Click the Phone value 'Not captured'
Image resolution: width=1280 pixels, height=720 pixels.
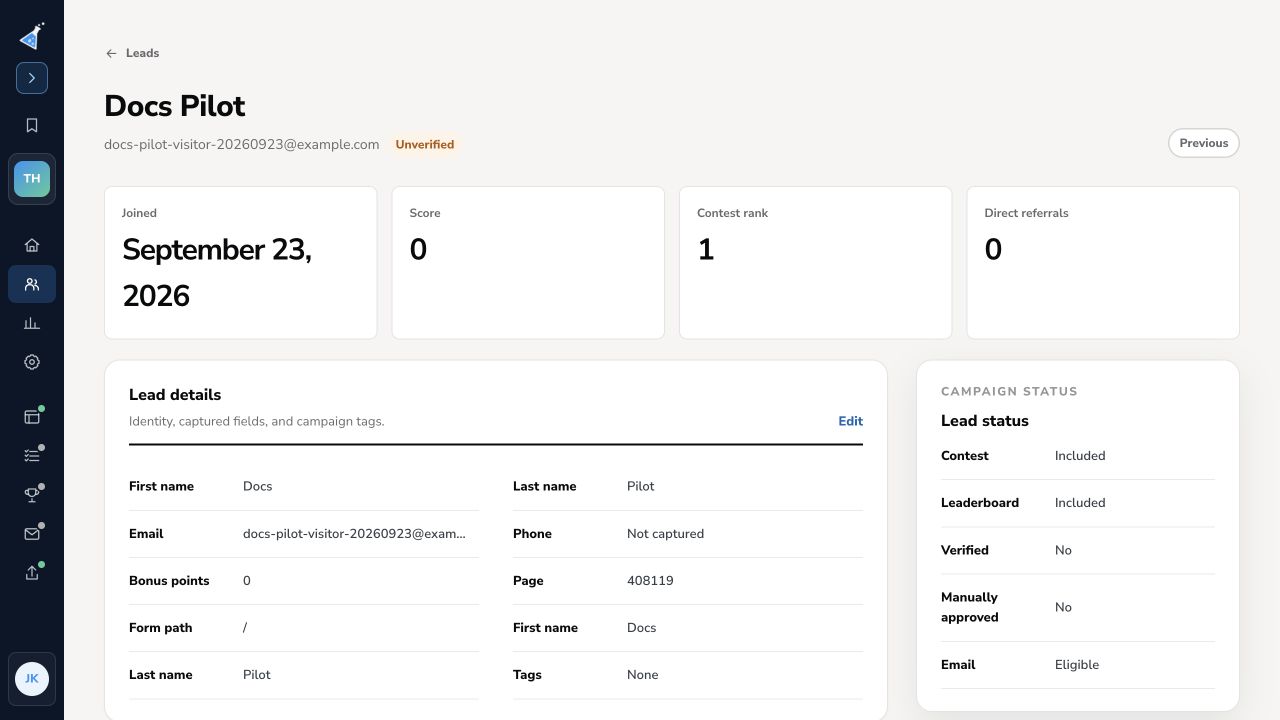tap(665, 533)
